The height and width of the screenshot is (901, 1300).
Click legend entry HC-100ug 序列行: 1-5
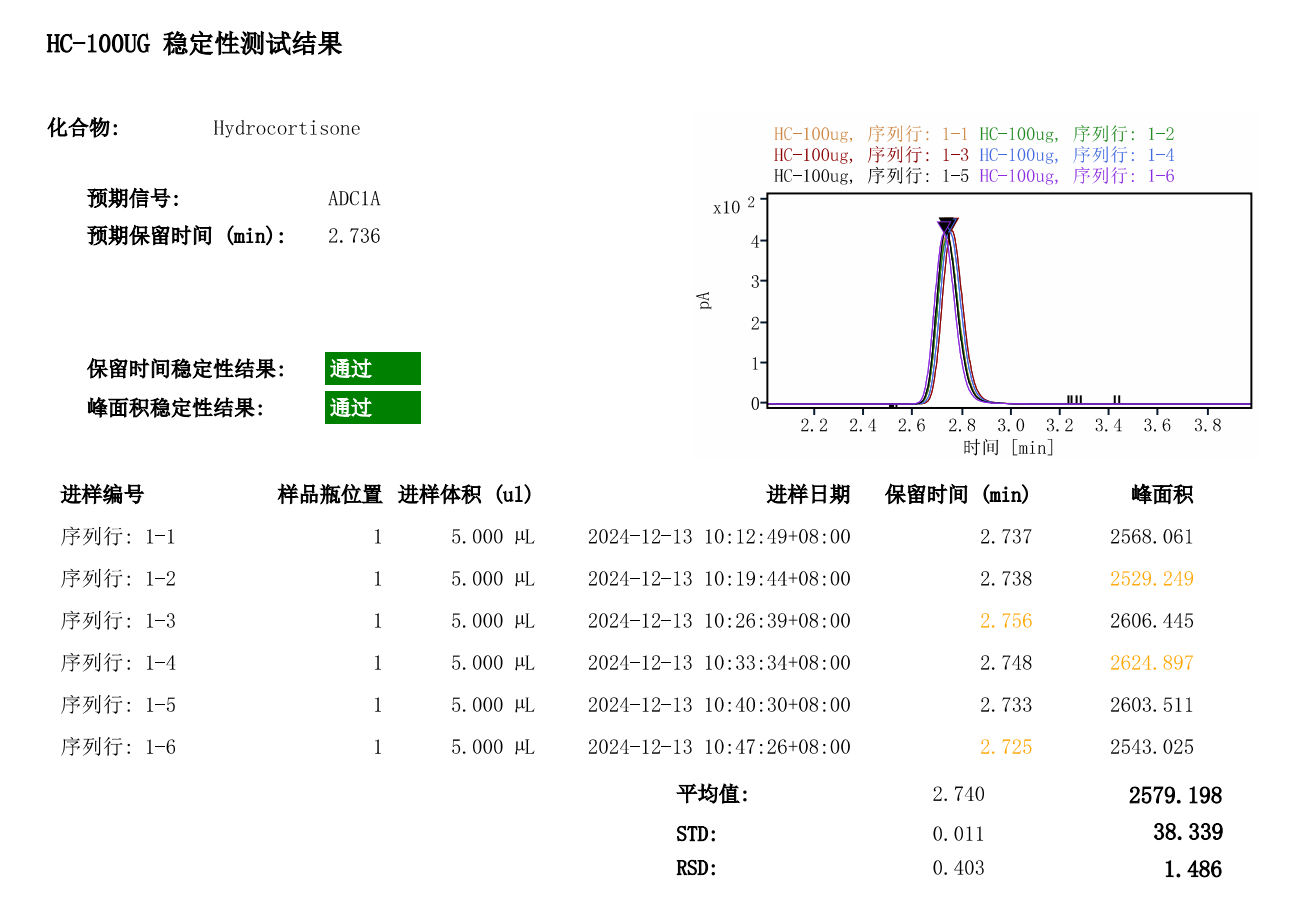point(871,176)
